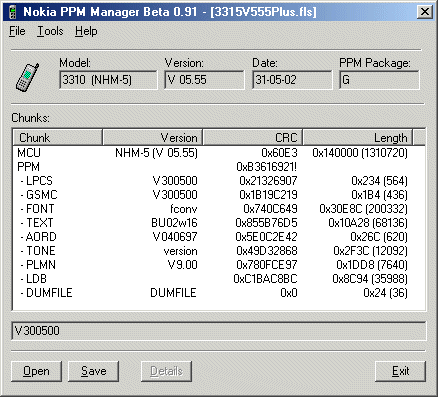Click the LPCS length 0x234 (564)
The height and width of the screenshot is (397, 438).
(380, 181)
